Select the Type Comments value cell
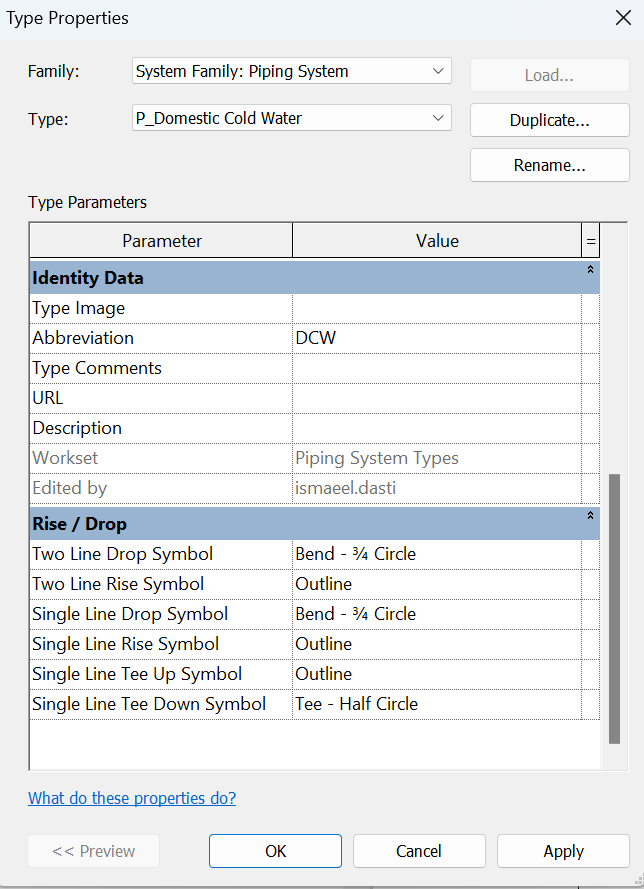 coord(437,368)
